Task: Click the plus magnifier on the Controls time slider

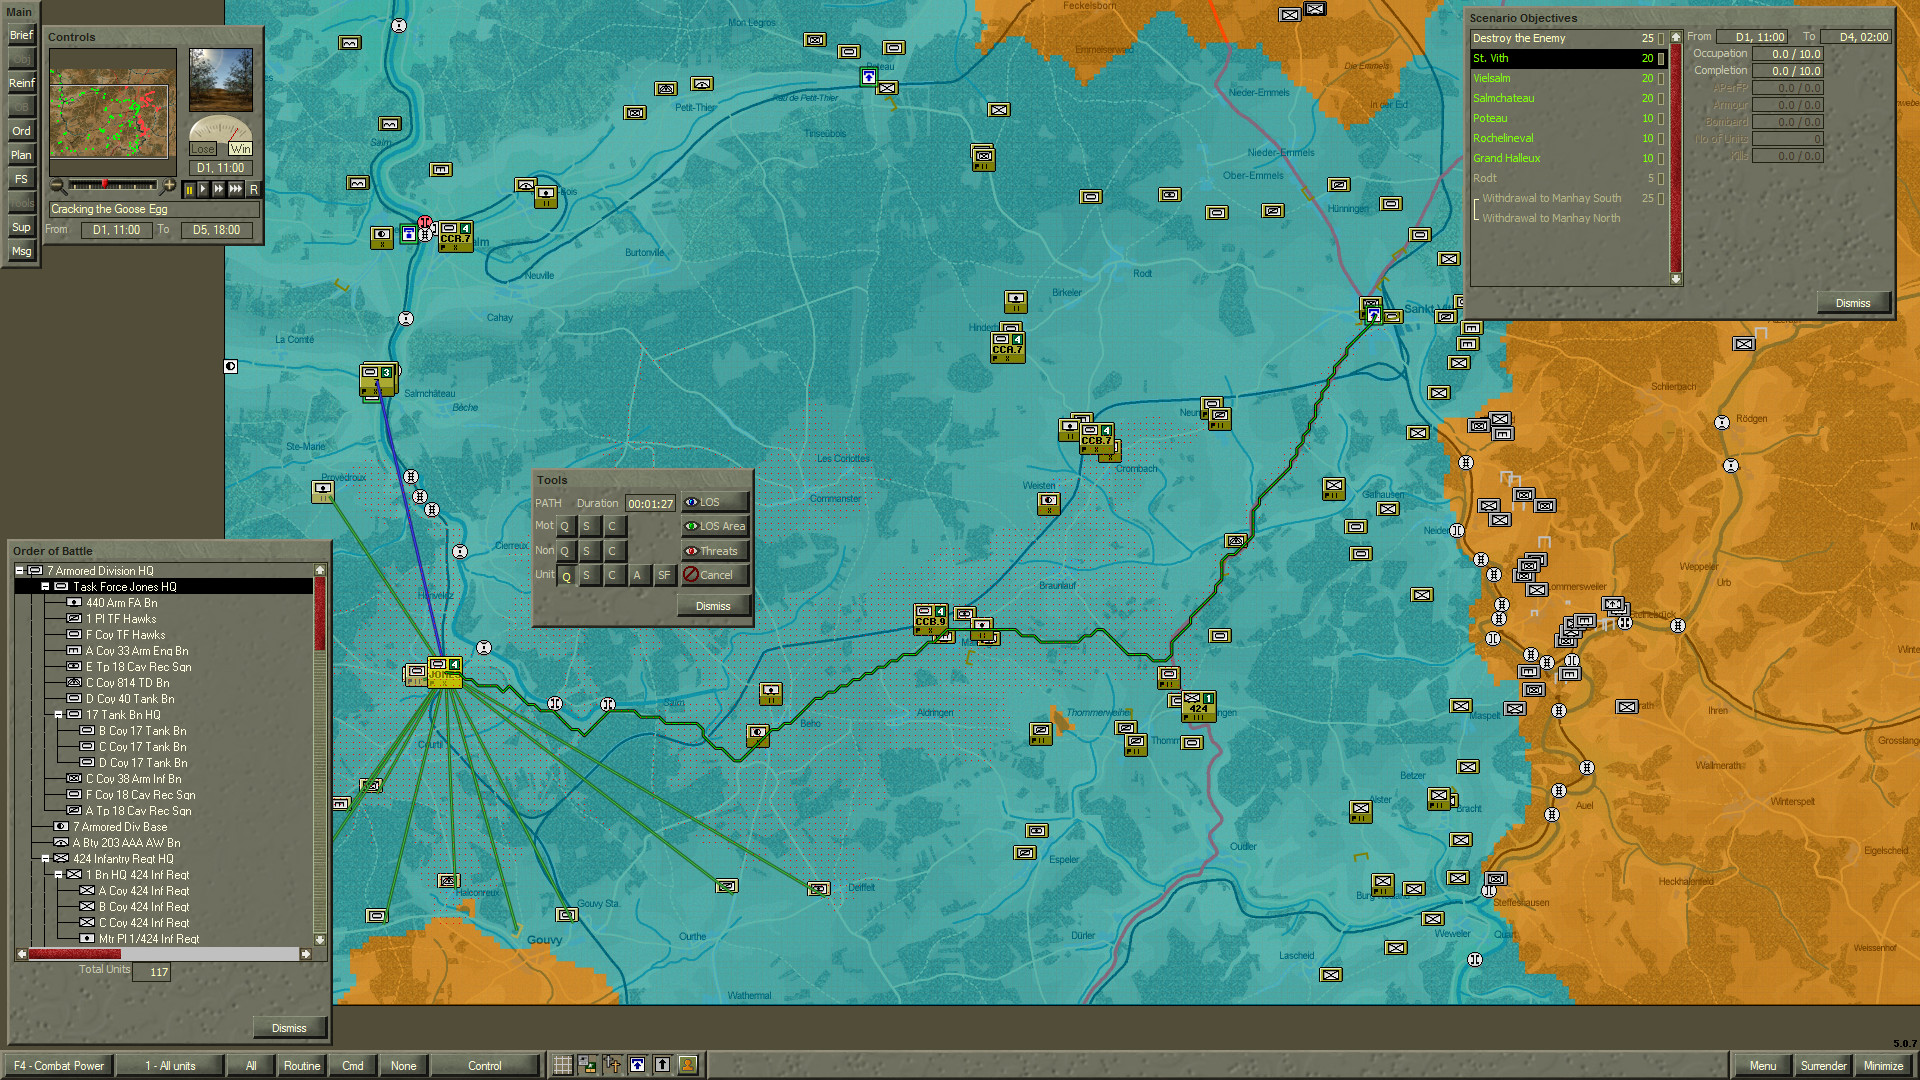Action: [170, 185]
